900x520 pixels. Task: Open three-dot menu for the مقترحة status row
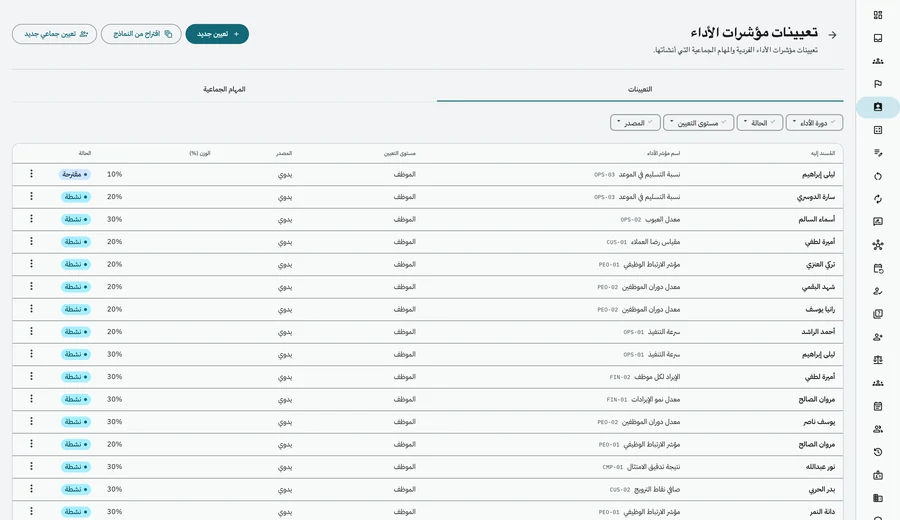tap(32, 174)
